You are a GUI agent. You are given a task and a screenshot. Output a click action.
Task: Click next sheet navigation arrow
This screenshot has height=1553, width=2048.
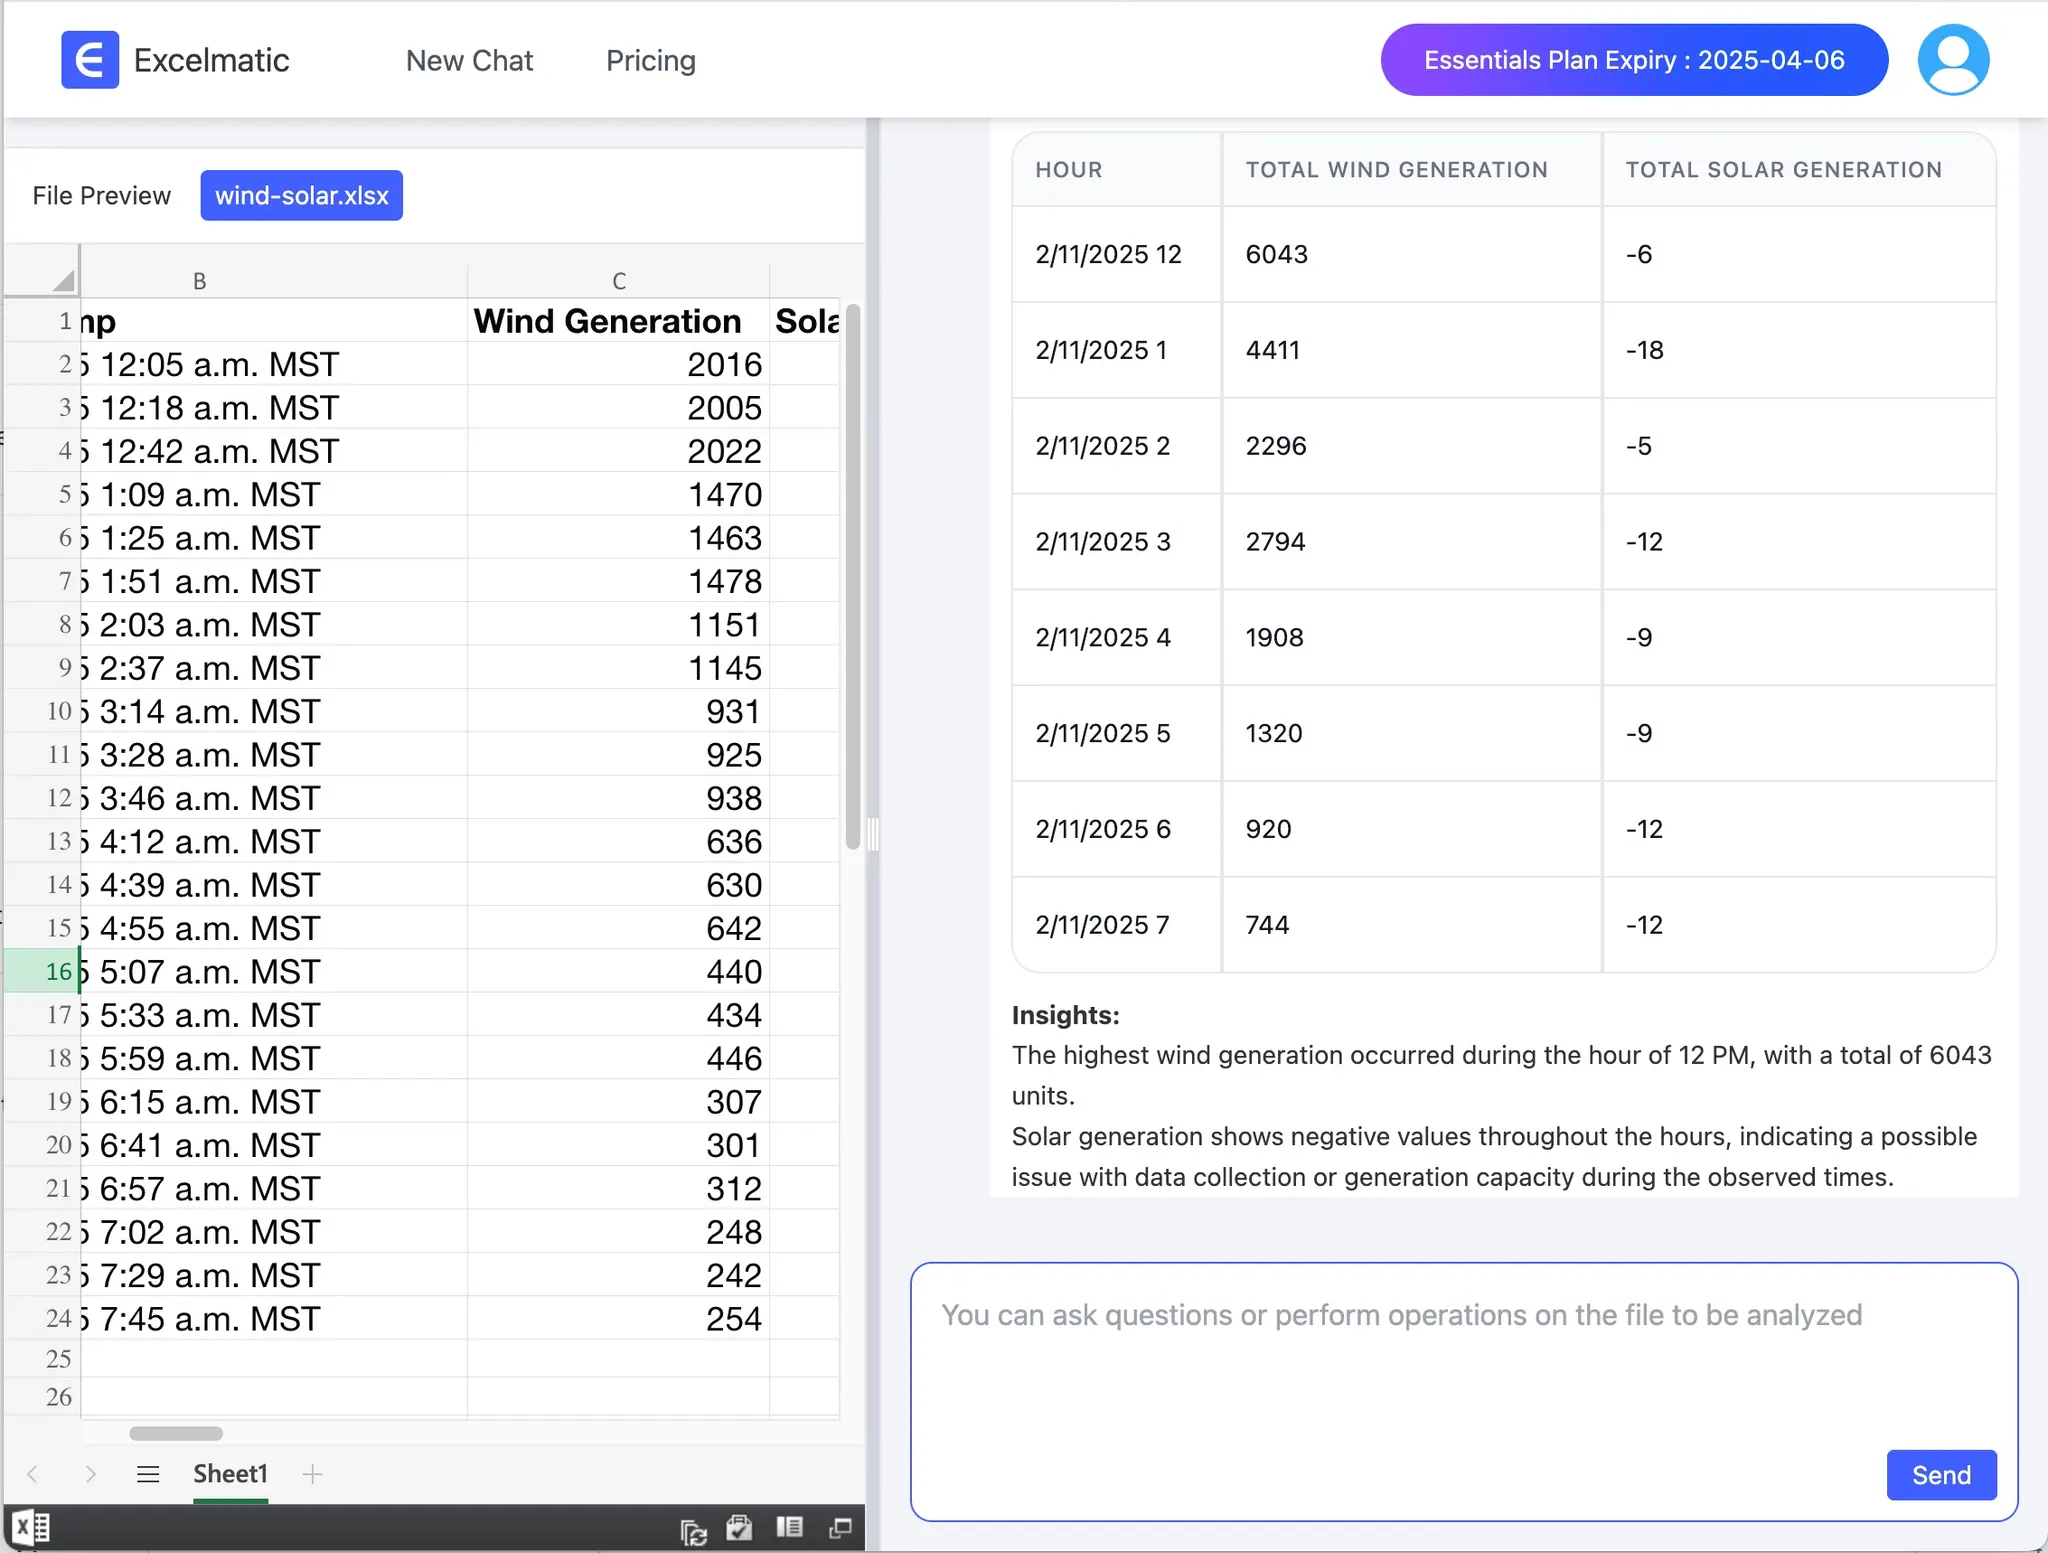pos(90,1475)
